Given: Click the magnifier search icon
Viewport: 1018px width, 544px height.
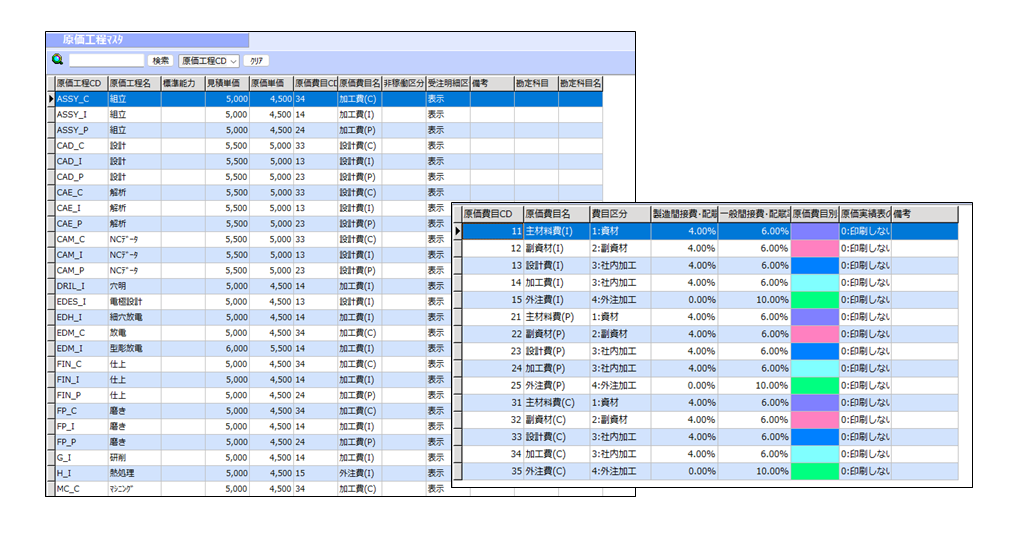Looking at the screenshot, I should 58,60.
